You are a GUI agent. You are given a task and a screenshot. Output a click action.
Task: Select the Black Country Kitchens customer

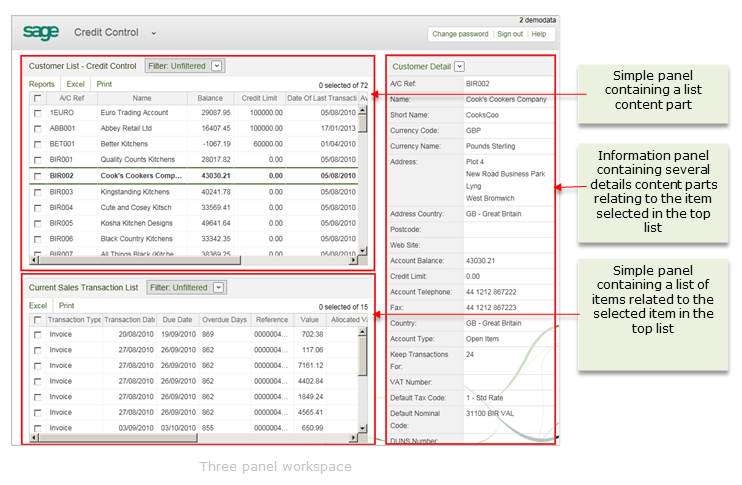point(136,238)
